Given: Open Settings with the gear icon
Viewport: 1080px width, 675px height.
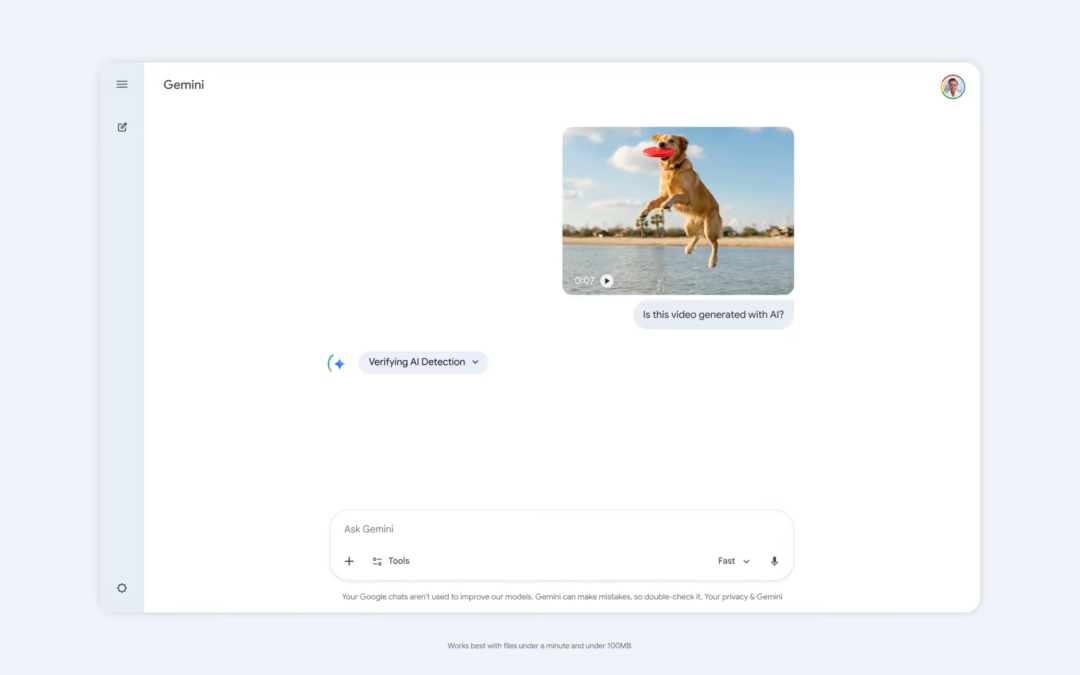Looking at the screenshot, I should (122, 588).
